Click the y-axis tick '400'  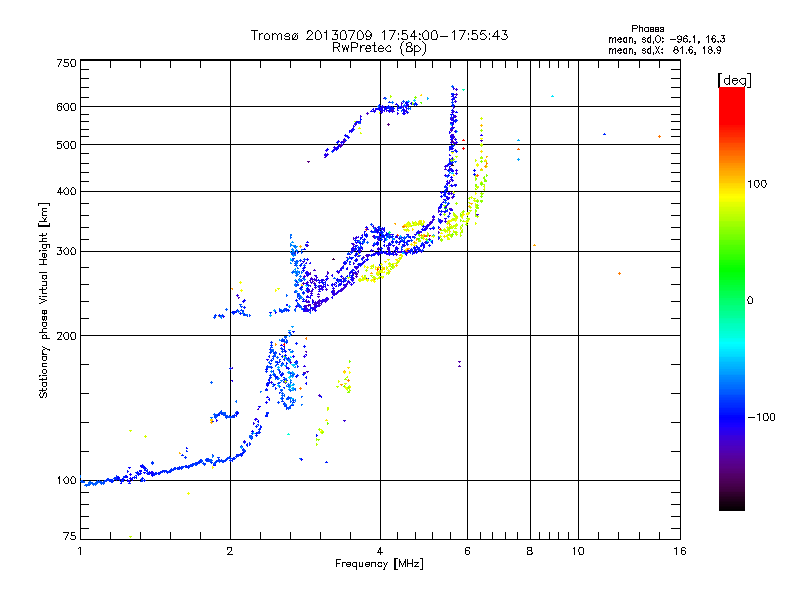tap(66, 192)
